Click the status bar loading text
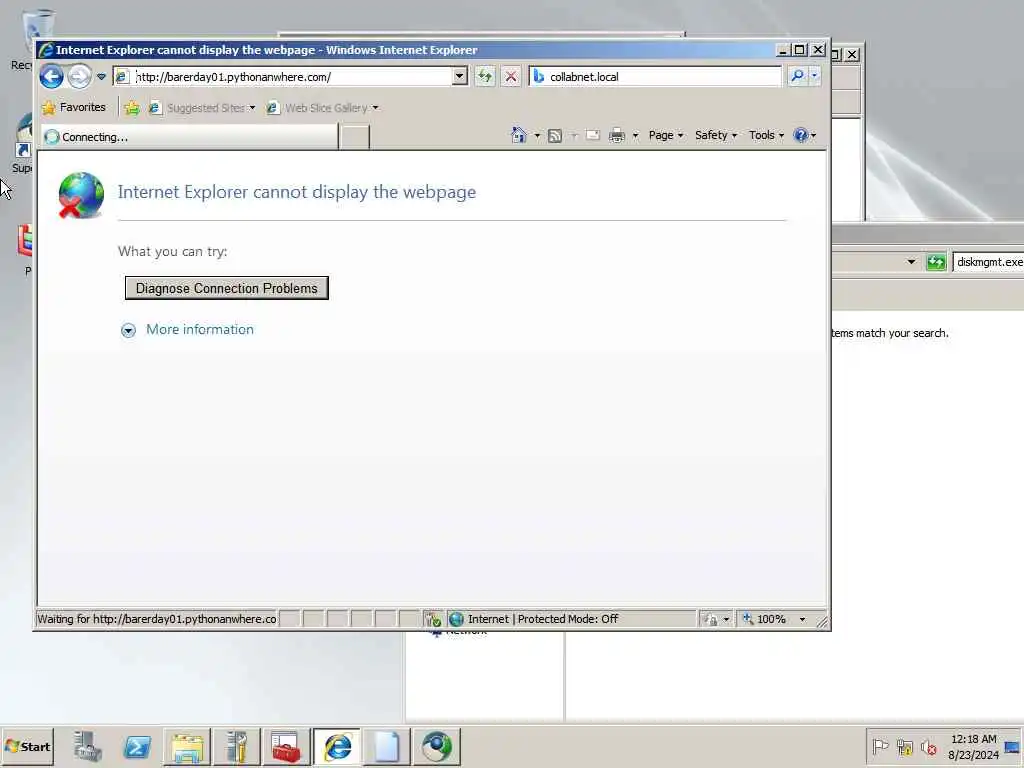1024x768 pixels. 157,619
